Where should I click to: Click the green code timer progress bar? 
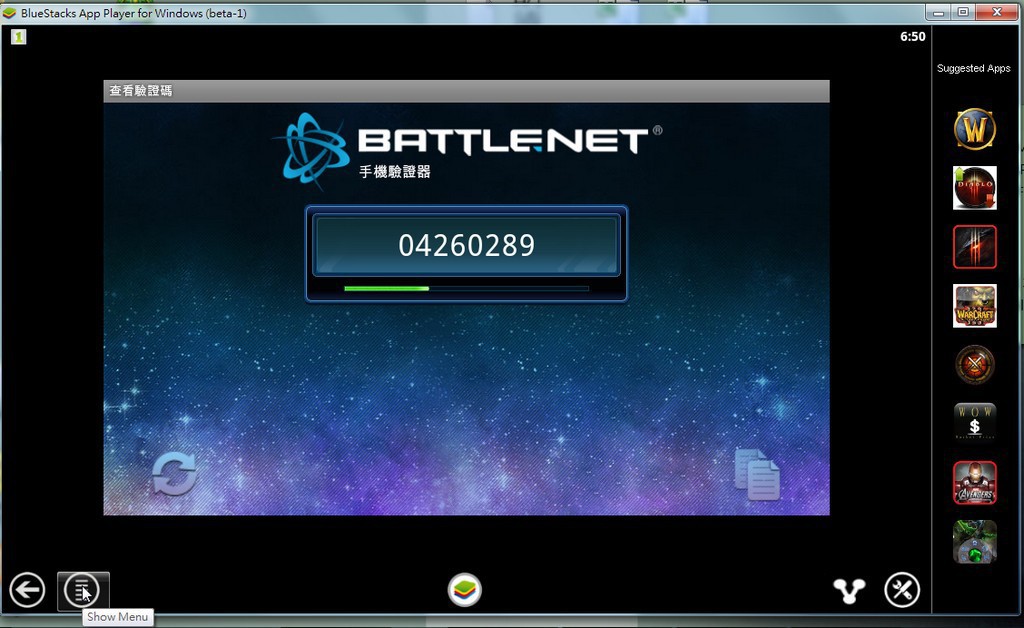coord(466,288)
